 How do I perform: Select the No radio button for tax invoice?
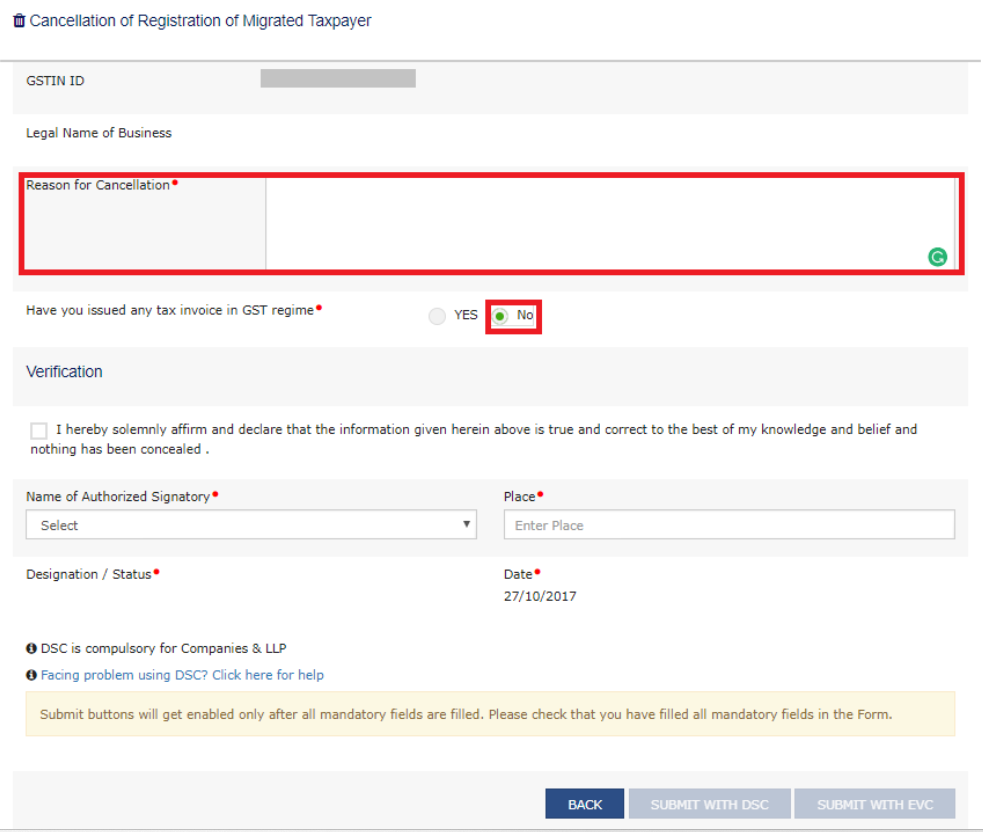(501, 316)
